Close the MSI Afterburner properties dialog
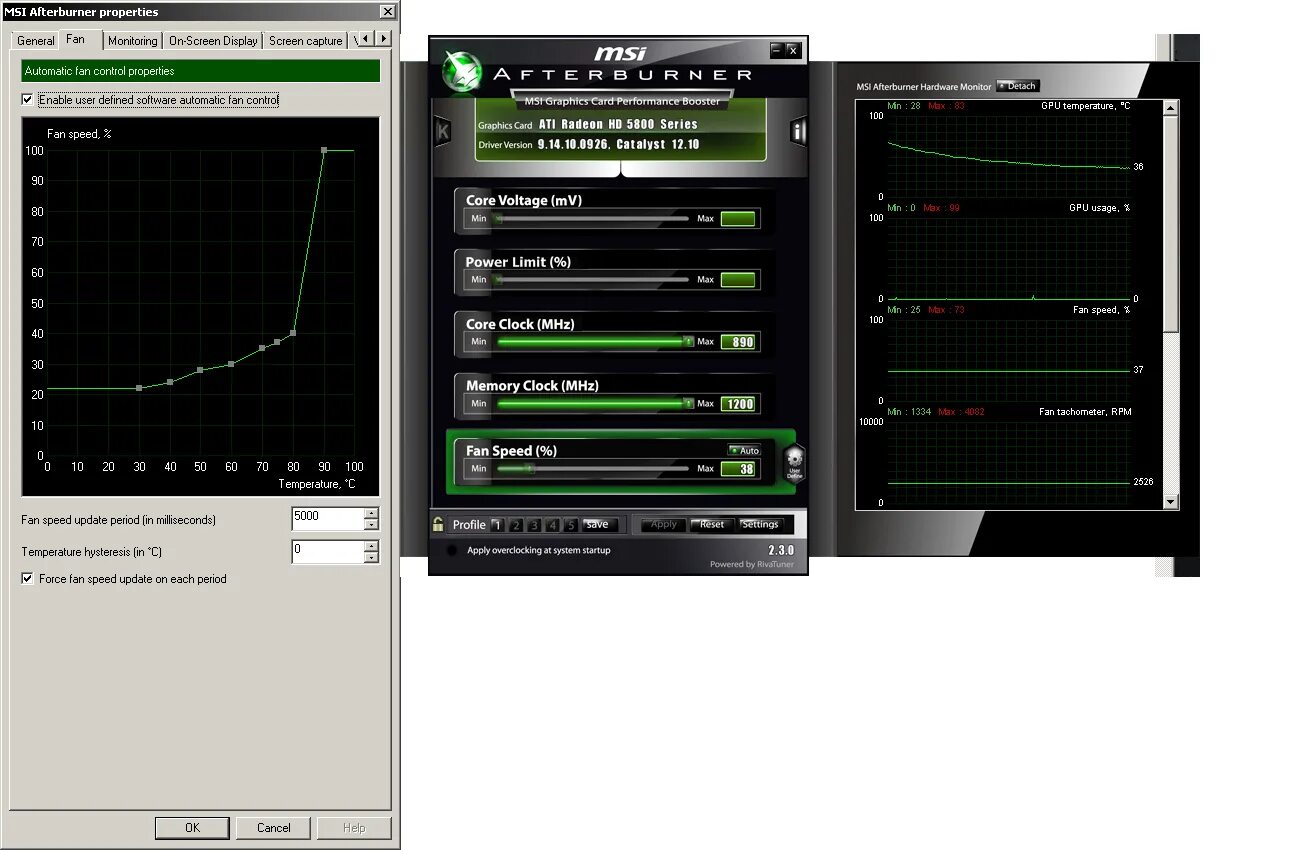This screenshot has height=850, width=1316. 387,11
